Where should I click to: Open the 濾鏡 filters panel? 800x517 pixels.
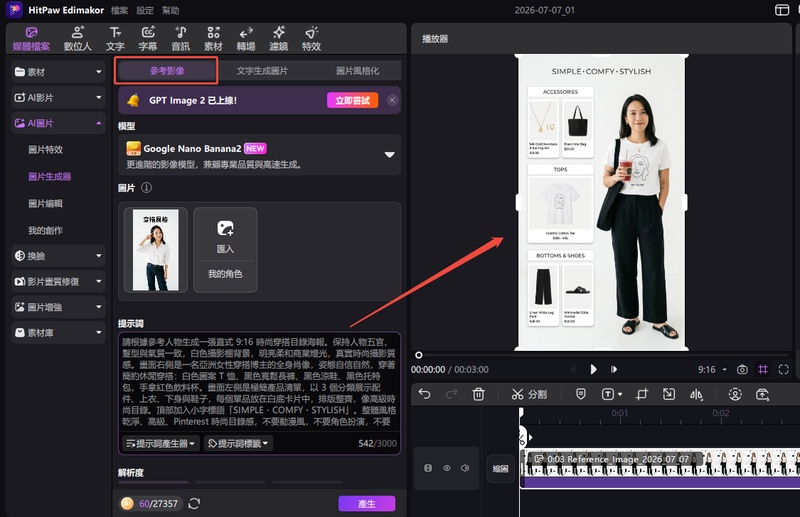[x=279, y=39]
